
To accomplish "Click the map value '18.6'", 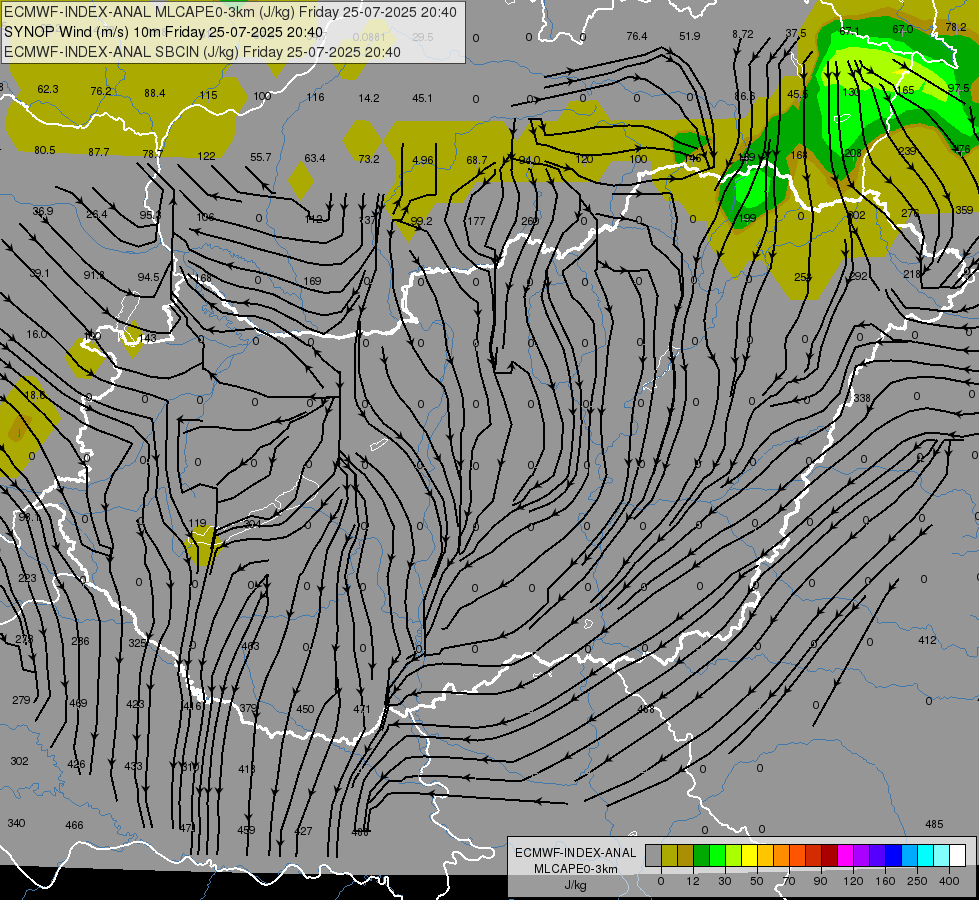I will [x=35, y=395].
